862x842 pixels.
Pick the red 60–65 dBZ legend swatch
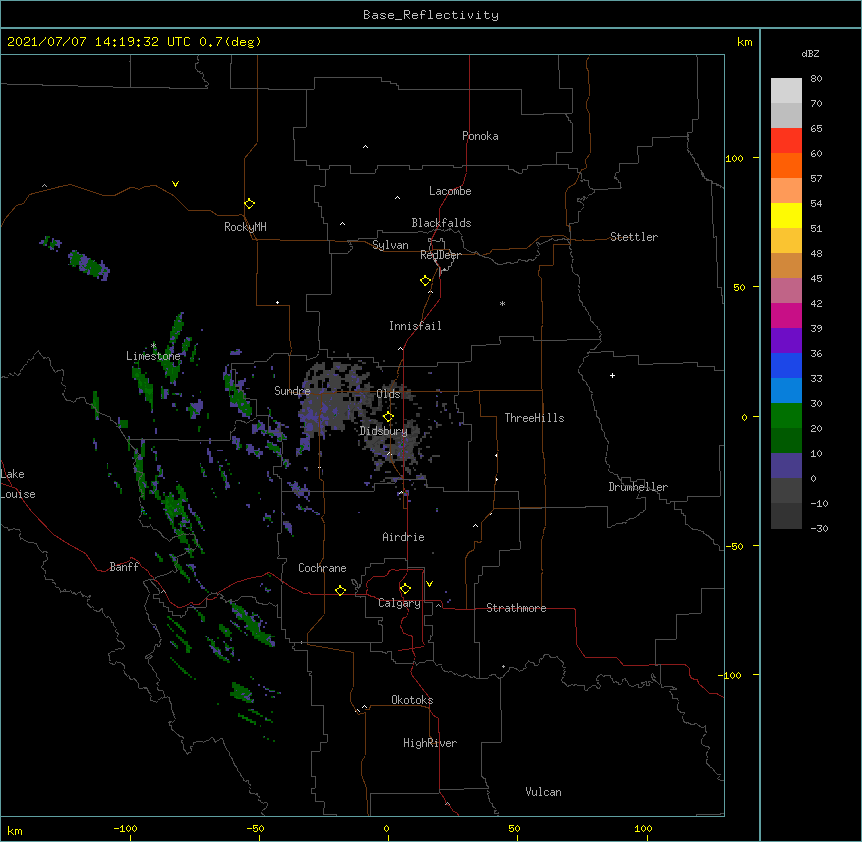[786, 140]
